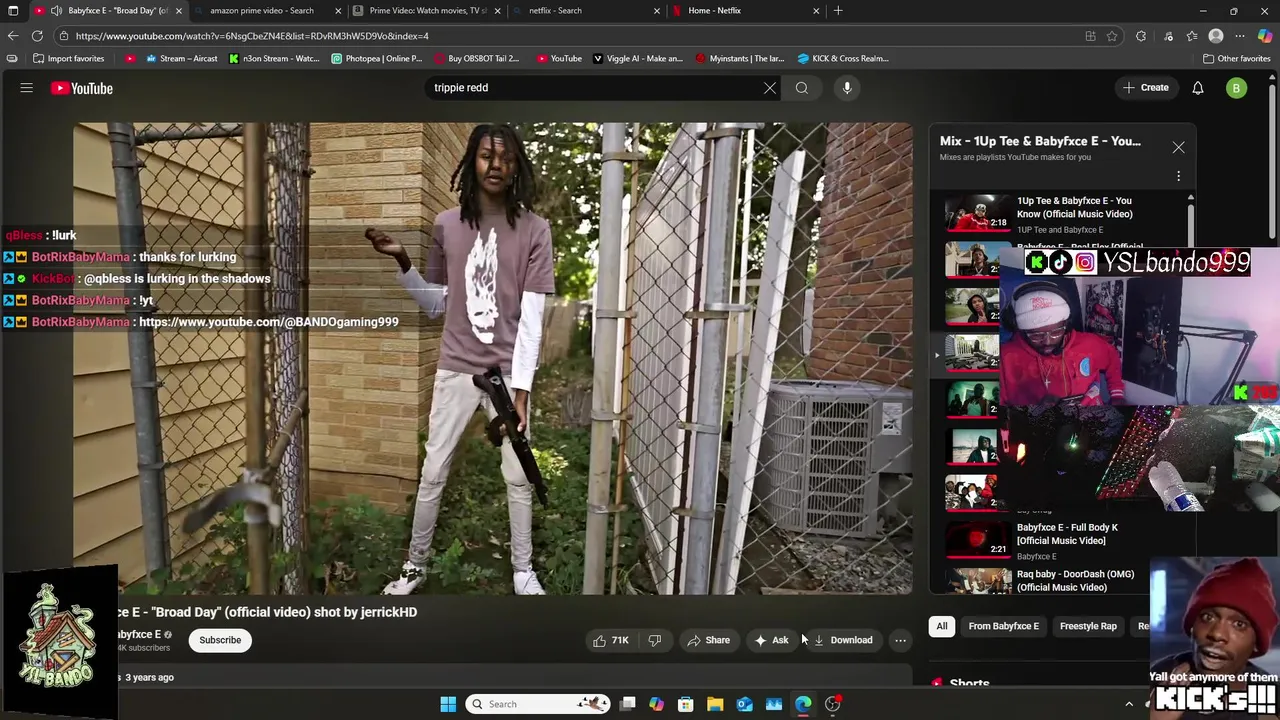Show hidden system tray icons chevron
This screenshot has width=1280, height=720.
tap(1129, 704)
